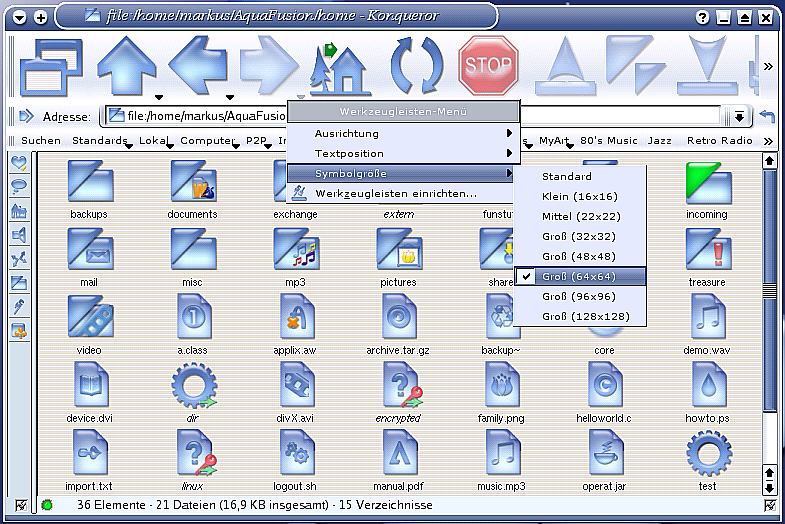The width and height of the screenshot is (785, 524).
Task: Toggle checkbox at status bar left corner
Action: click(x=21, y=505)
